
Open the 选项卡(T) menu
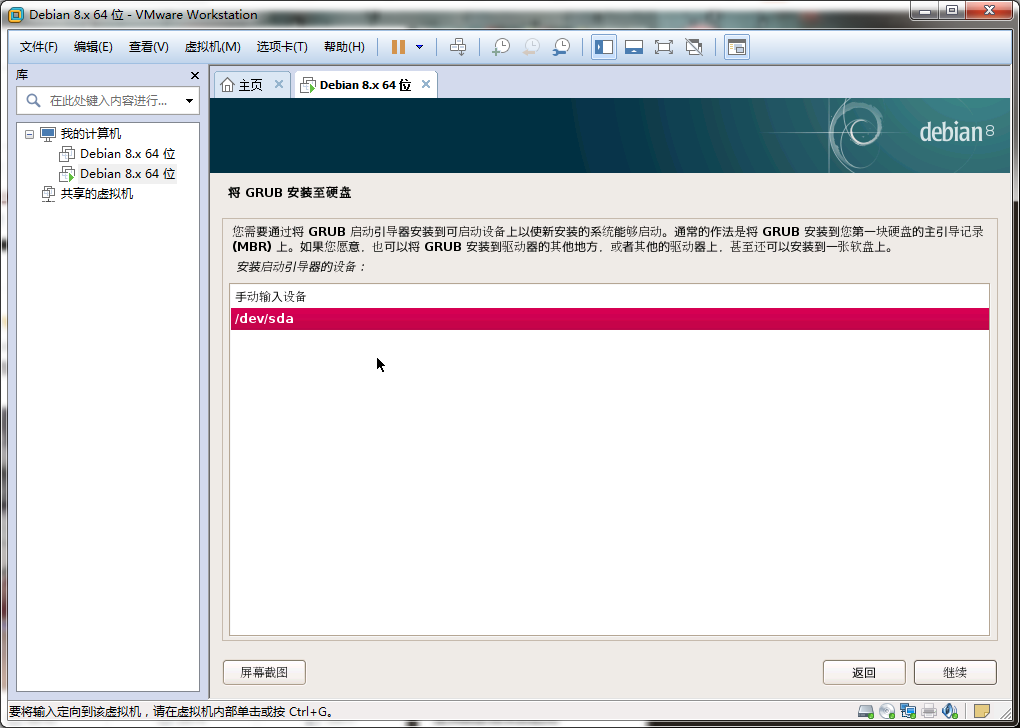(x=282, y=47)
